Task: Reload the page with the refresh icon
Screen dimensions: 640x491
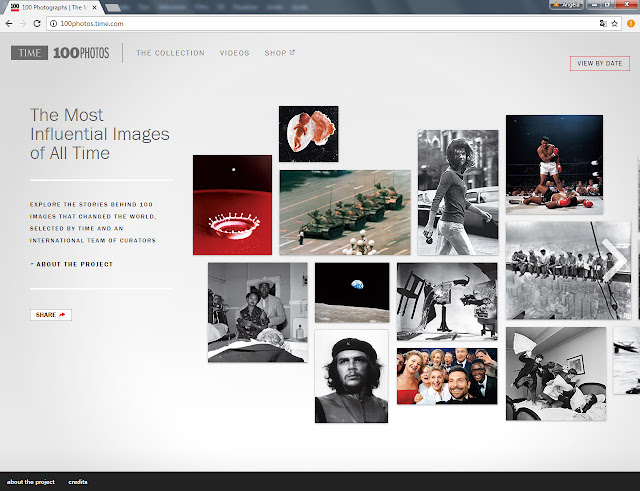Action: pyautogui.click(x=37, y=24)
